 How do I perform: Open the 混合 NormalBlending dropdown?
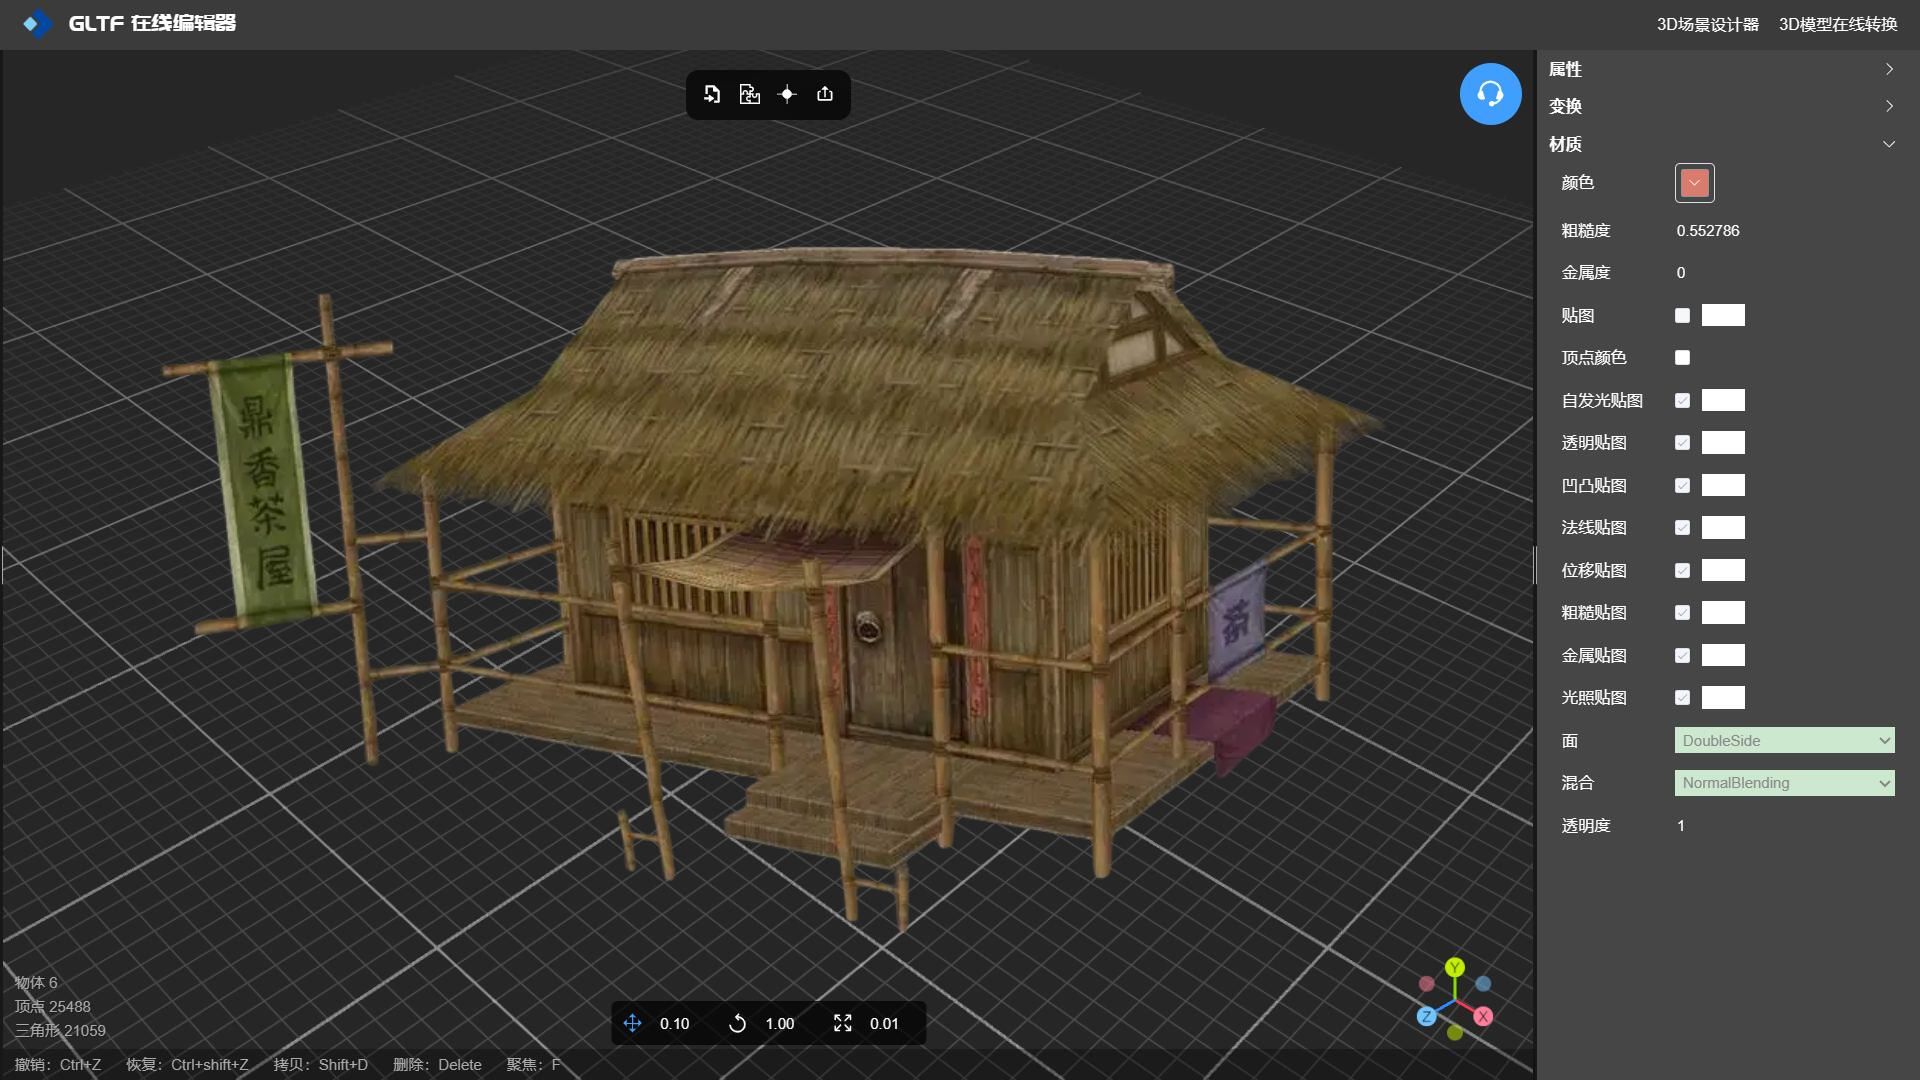tap(1784, 783)
